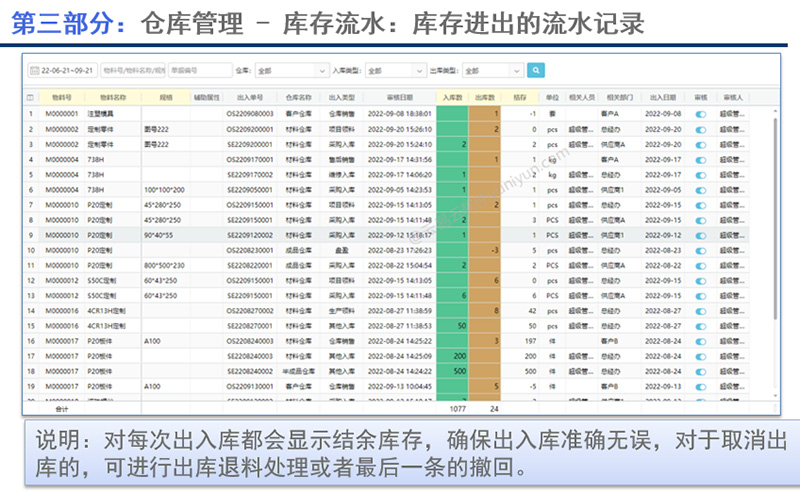800x492 pixels.
Task: Click timestamp 2022-09-08 18:38:01
Action: pyautogui.click(x=399, y=114)
